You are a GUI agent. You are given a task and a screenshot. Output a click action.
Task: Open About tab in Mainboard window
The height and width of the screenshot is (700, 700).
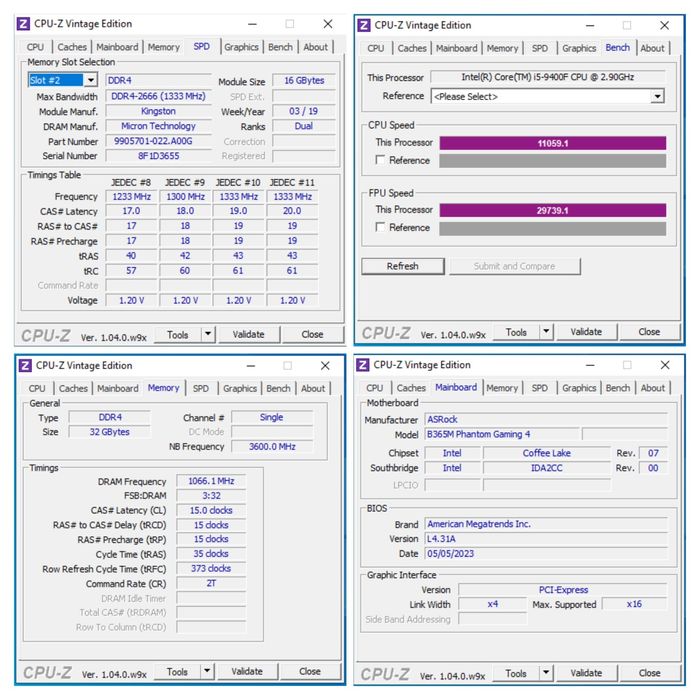pyautogui.click(x=653, y=388)
